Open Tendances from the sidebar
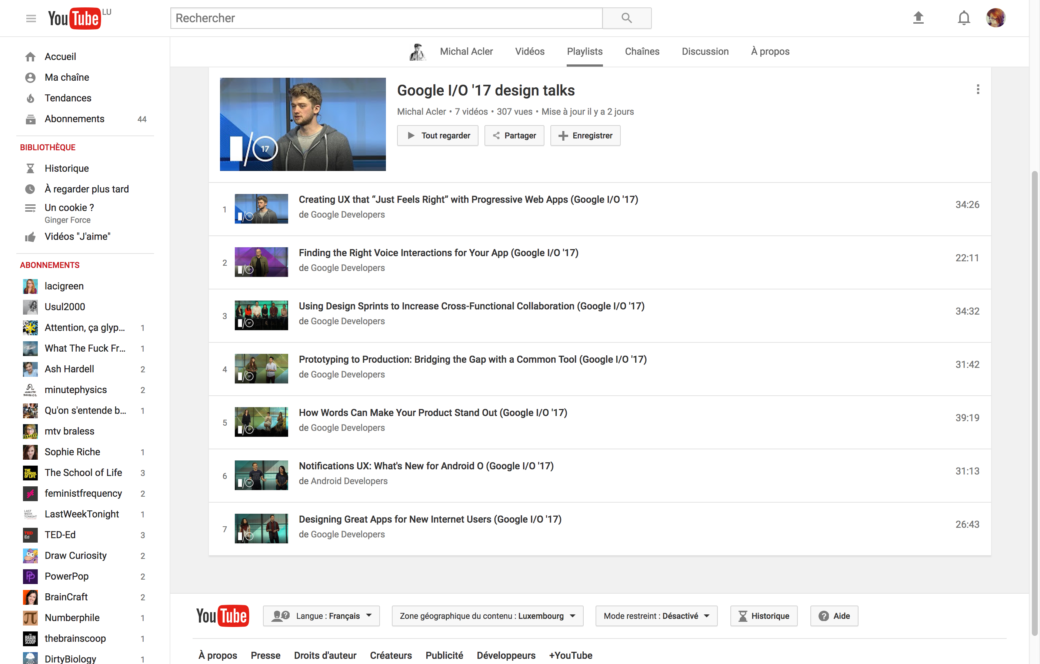Viewport: 1040px width, 664px height. (68, 98)
